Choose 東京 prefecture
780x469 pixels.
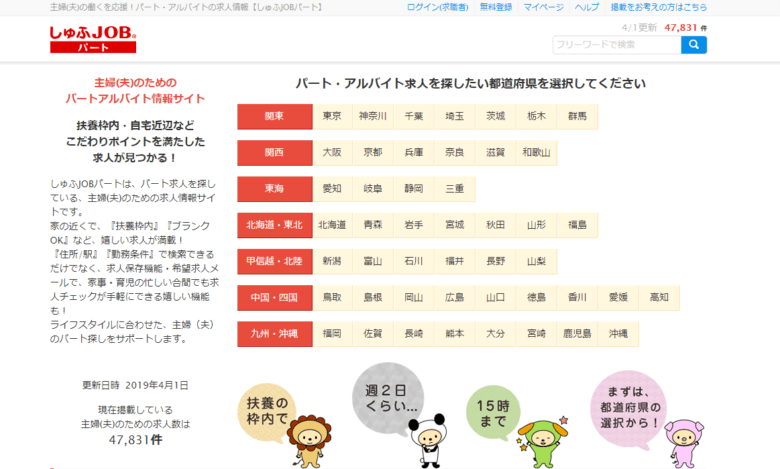tap(332, 116)
